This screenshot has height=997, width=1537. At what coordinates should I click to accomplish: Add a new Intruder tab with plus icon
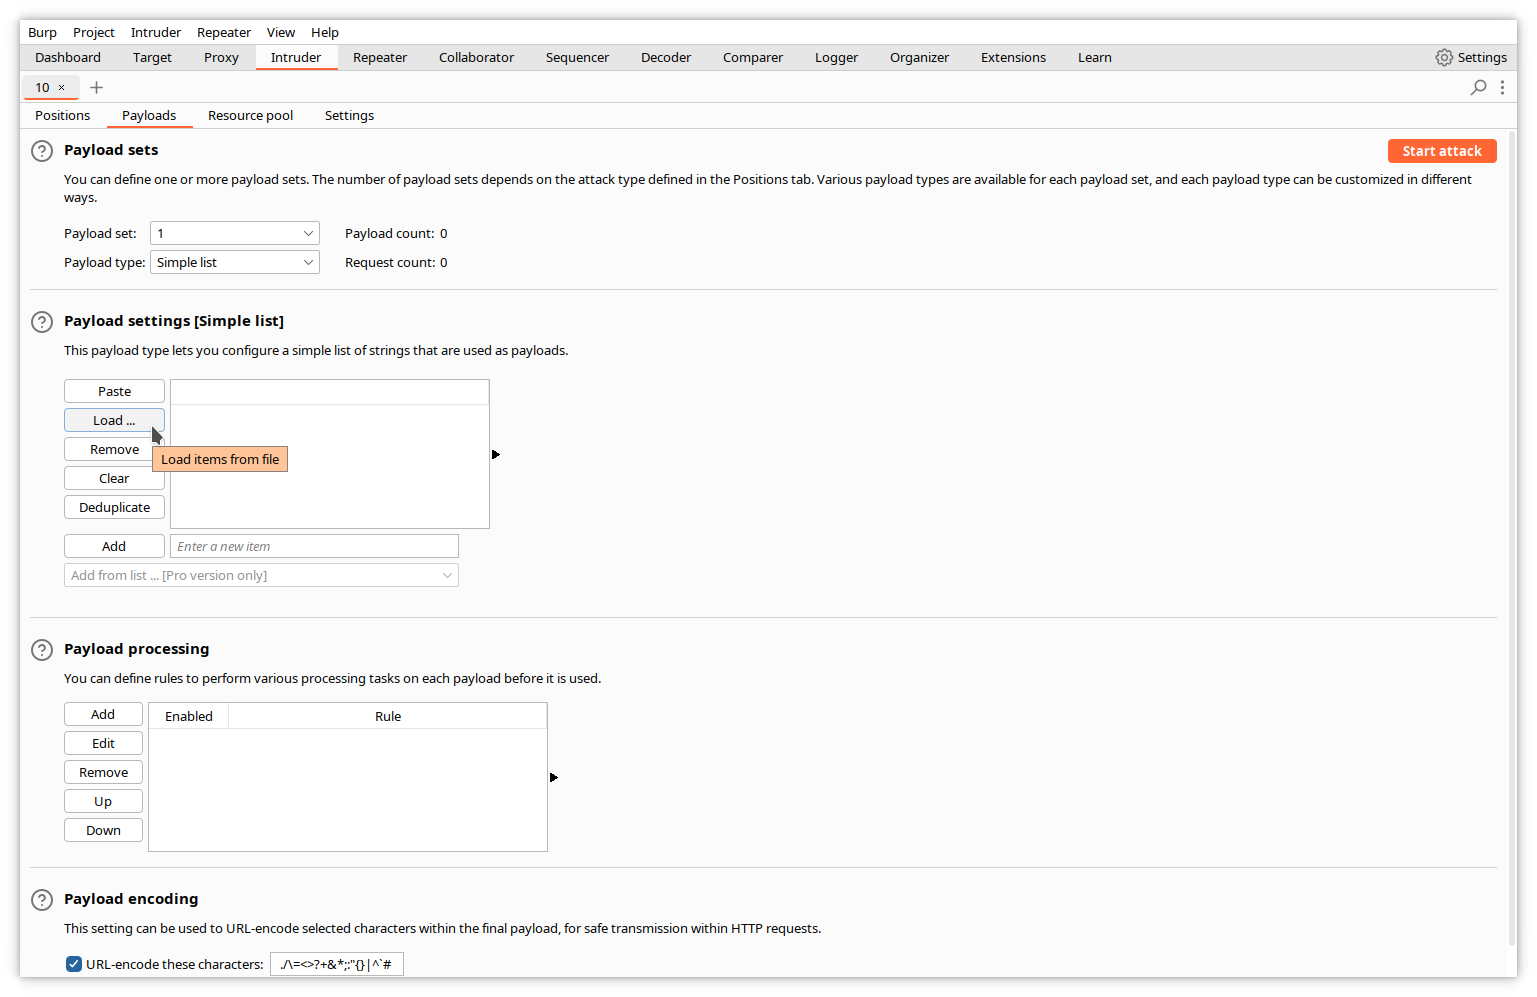click(96, 88)
